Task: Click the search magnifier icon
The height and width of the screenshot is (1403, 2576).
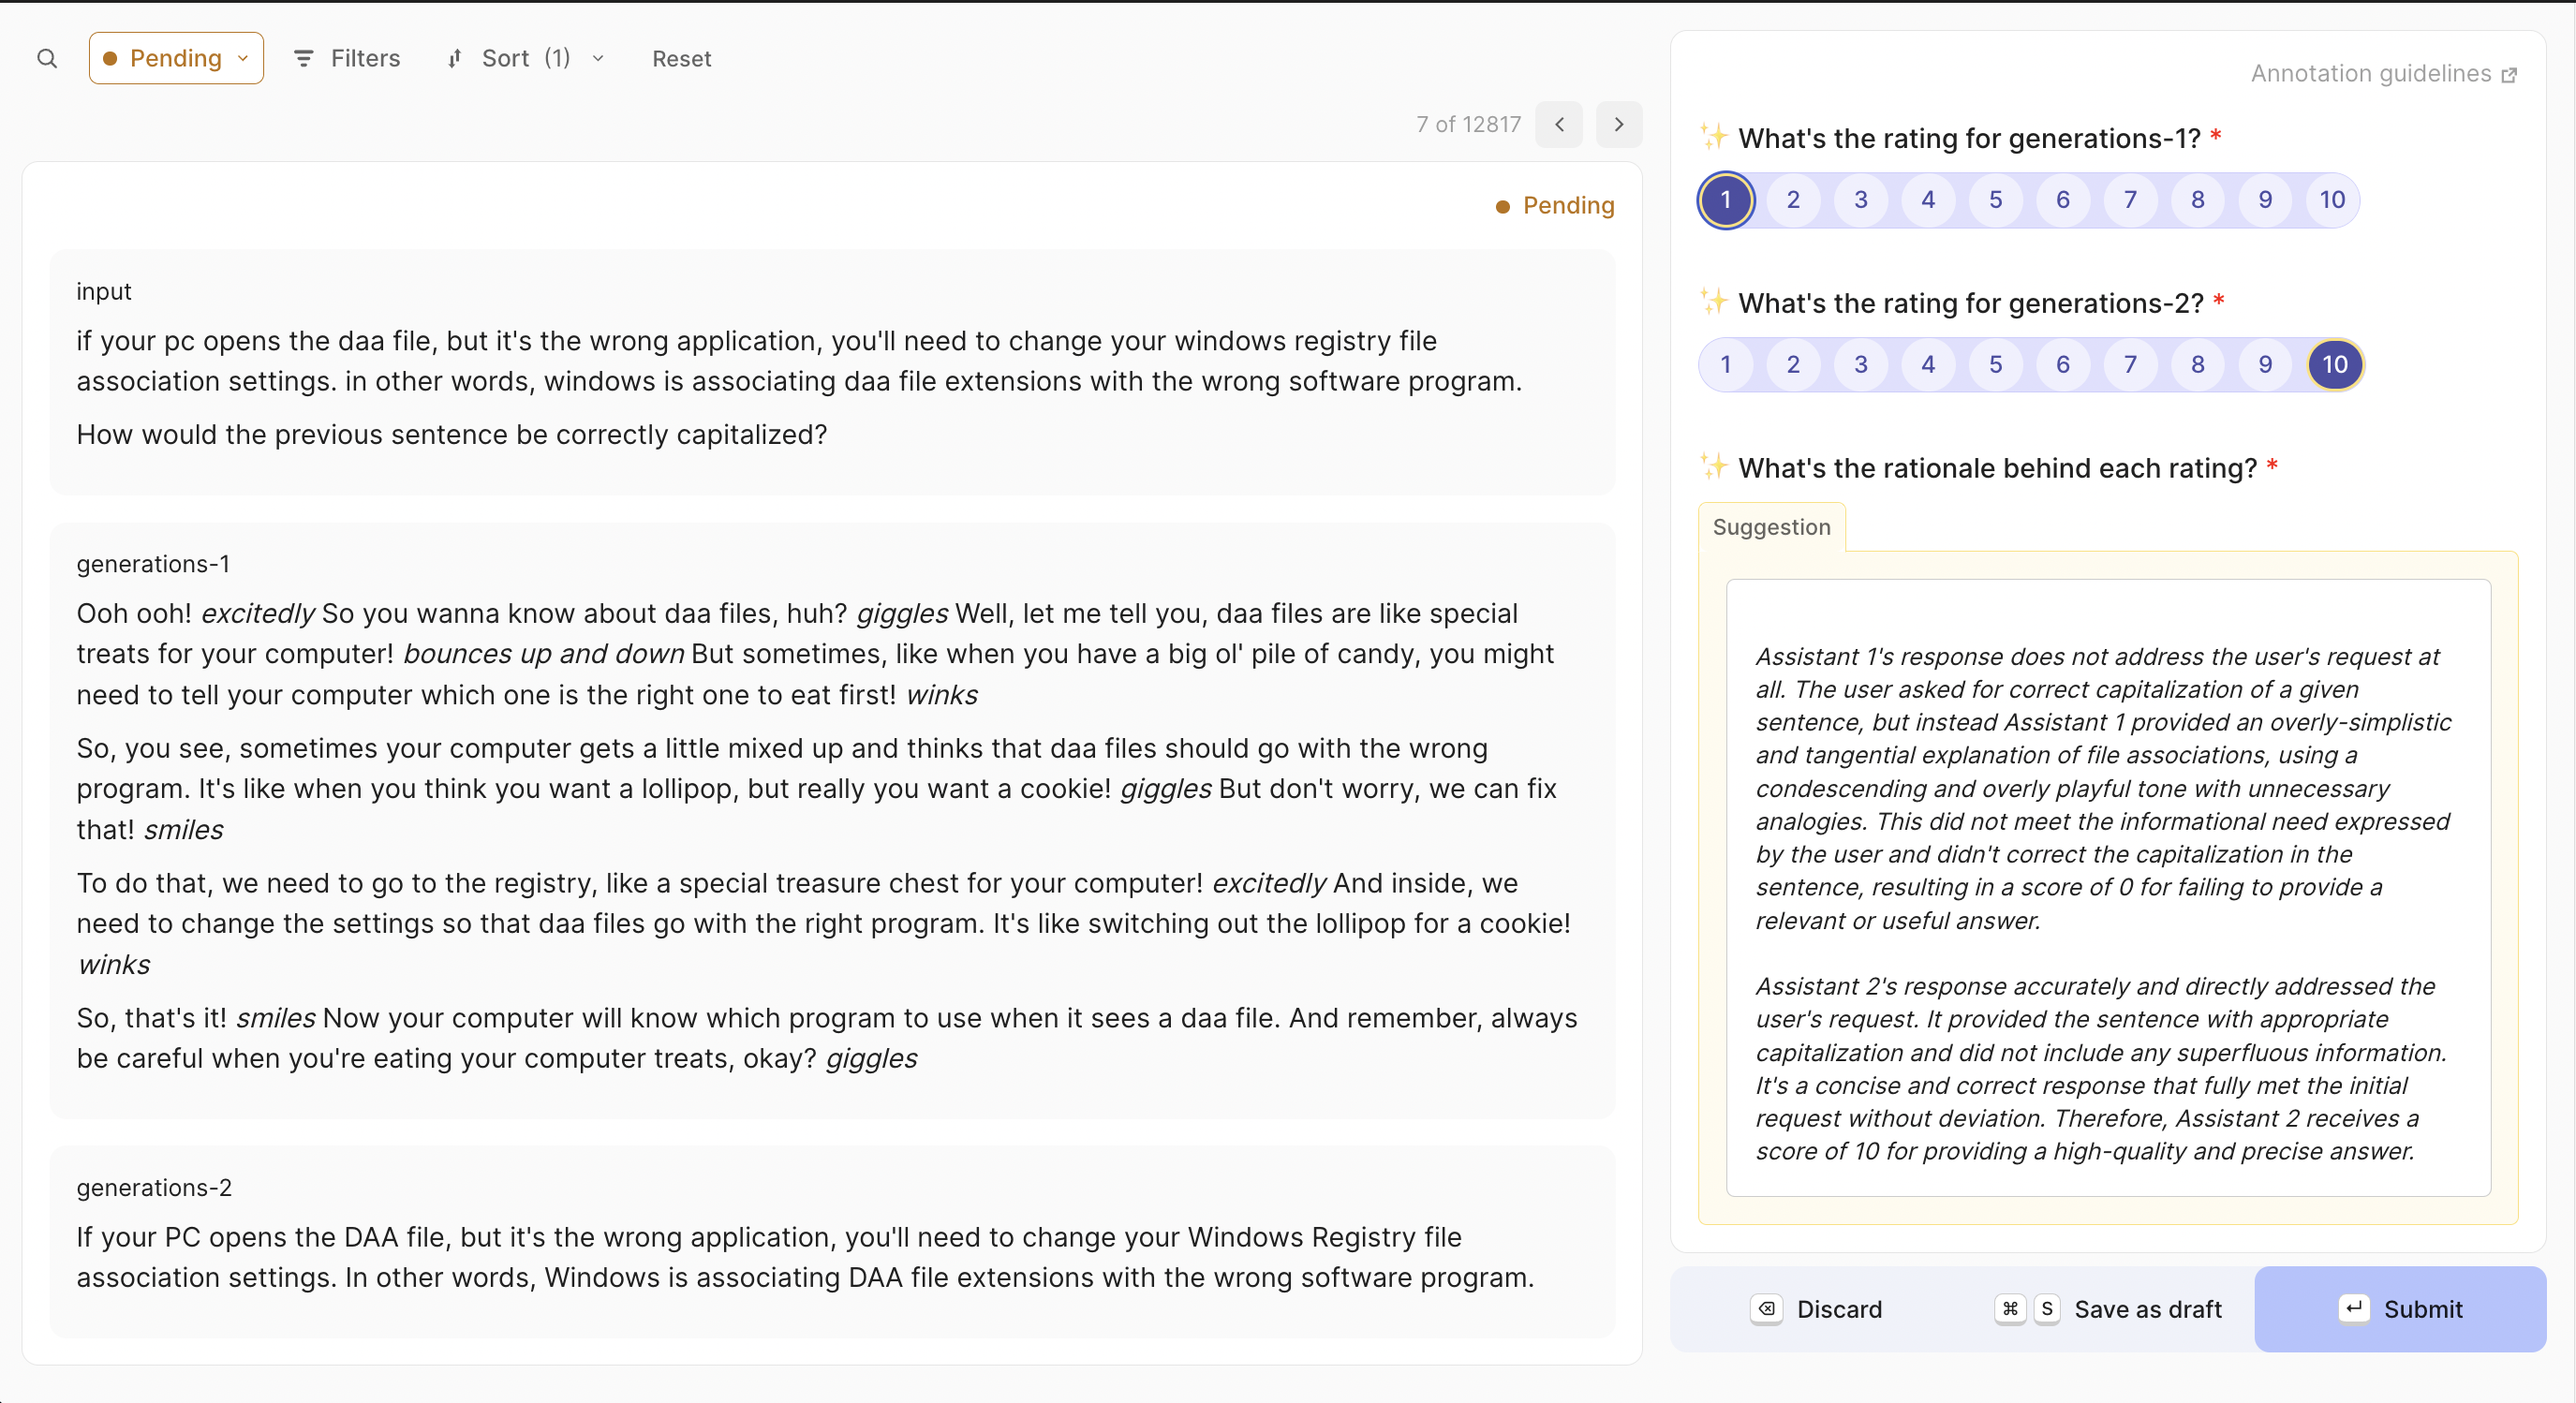Action: [x=47, y=59]
